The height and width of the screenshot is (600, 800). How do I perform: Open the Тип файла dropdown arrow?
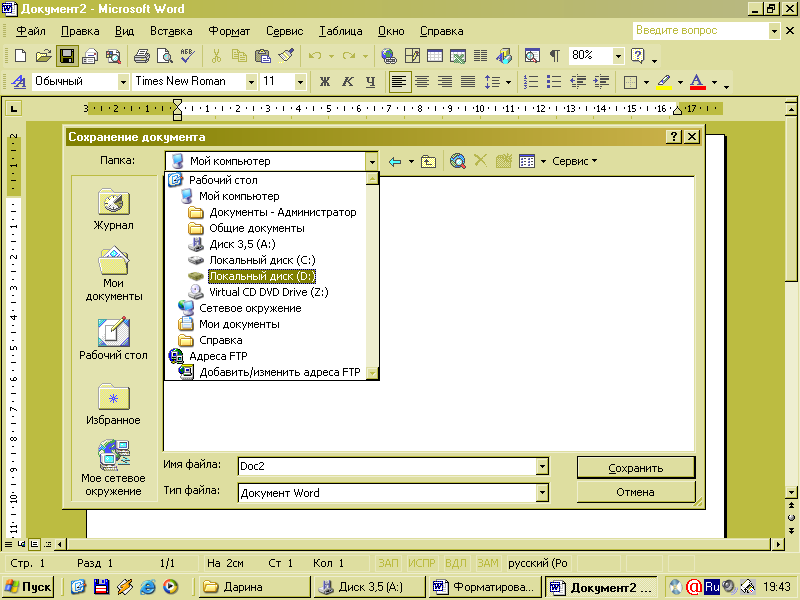[542, 493]
